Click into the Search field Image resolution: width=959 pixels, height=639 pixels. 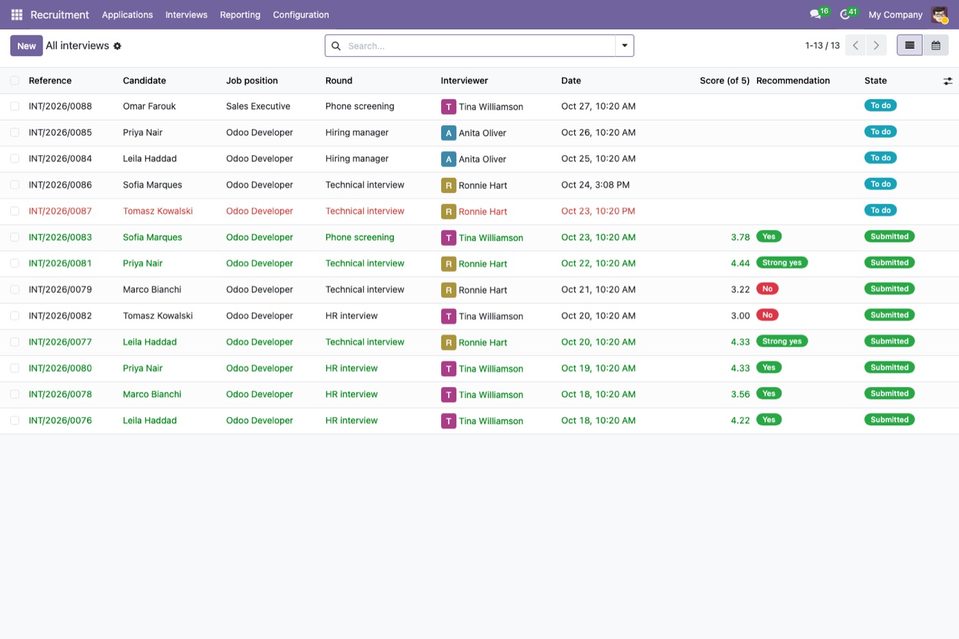(480, 46)
